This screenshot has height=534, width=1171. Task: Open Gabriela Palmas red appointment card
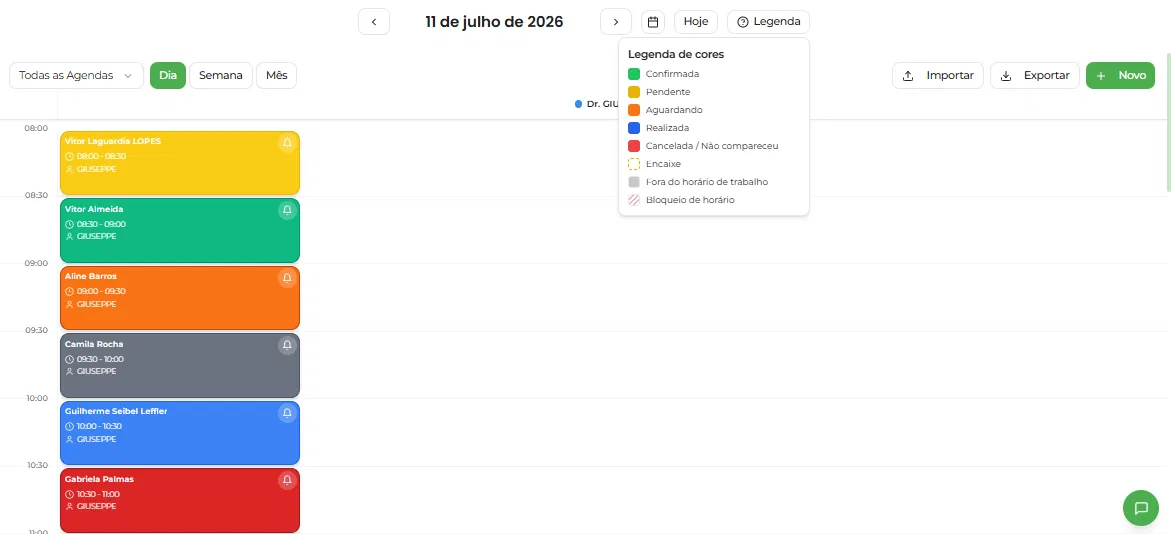(x=180, y=500)
